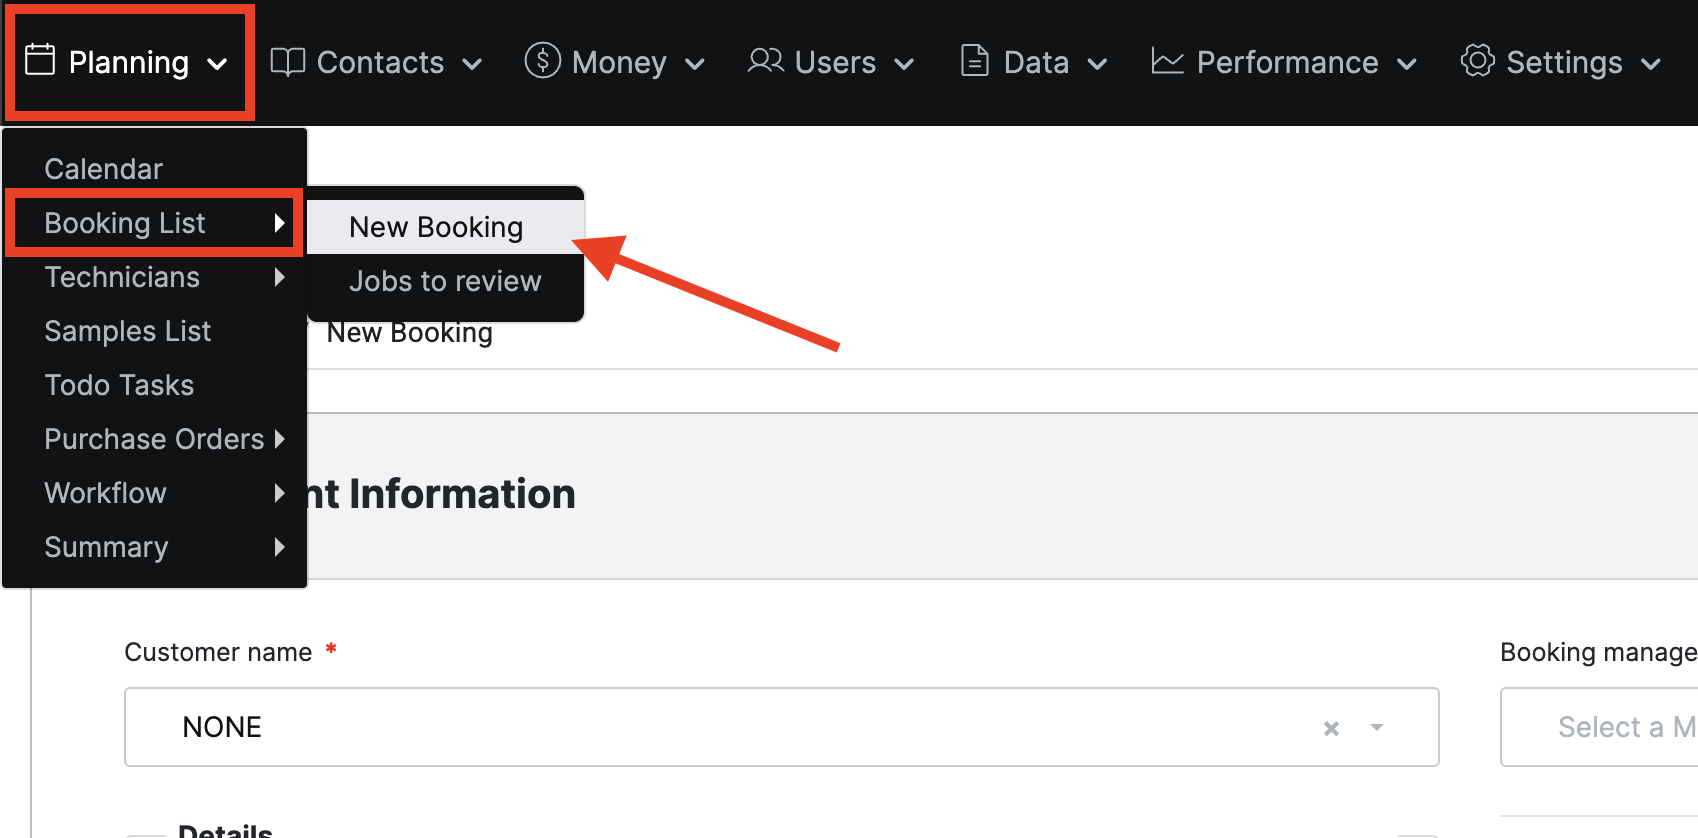Image resolution: width=1698 pixels, height=838 pixels.
Task: Expand the Customer name dropdown arrow
Action: (1377, 728)
